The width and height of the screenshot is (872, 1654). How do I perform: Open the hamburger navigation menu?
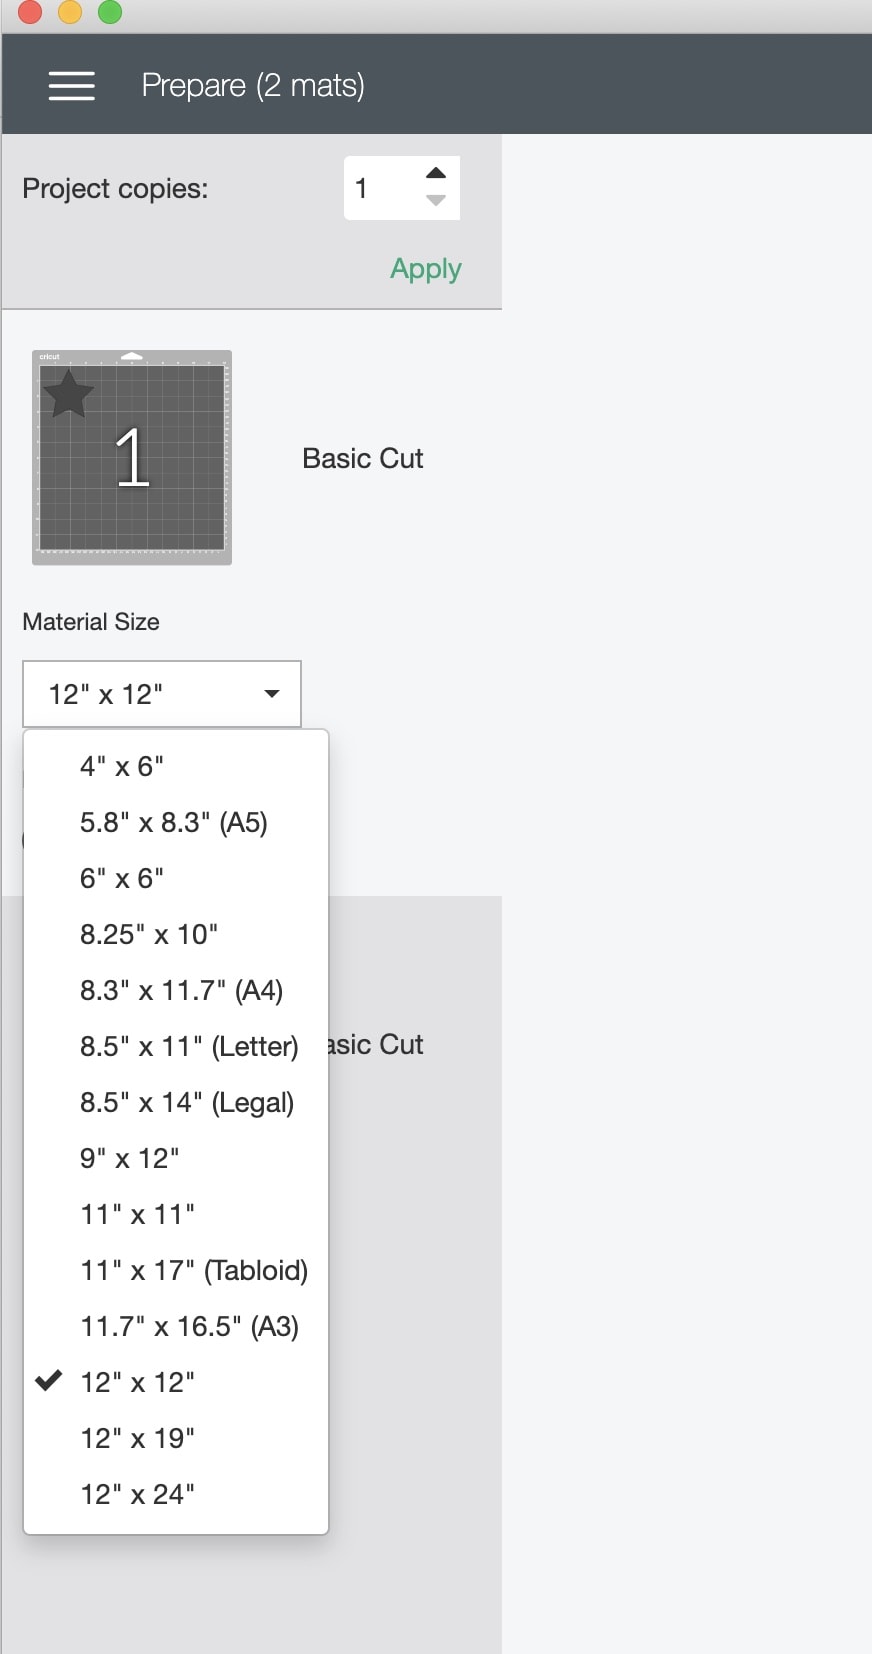[x=71, y=86]
